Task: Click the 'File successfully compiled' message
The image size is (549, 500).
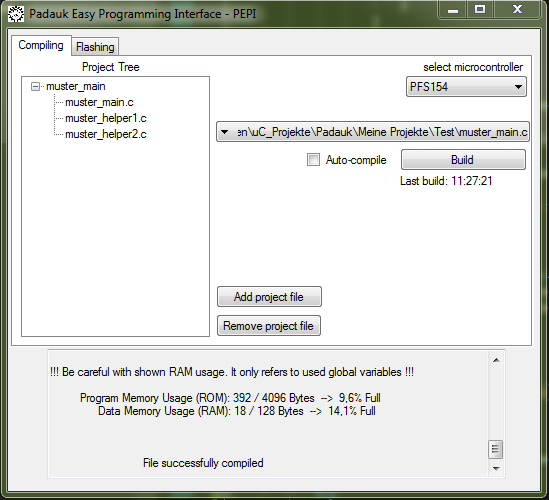Action: pyautogui.click(x=203, y=463)
